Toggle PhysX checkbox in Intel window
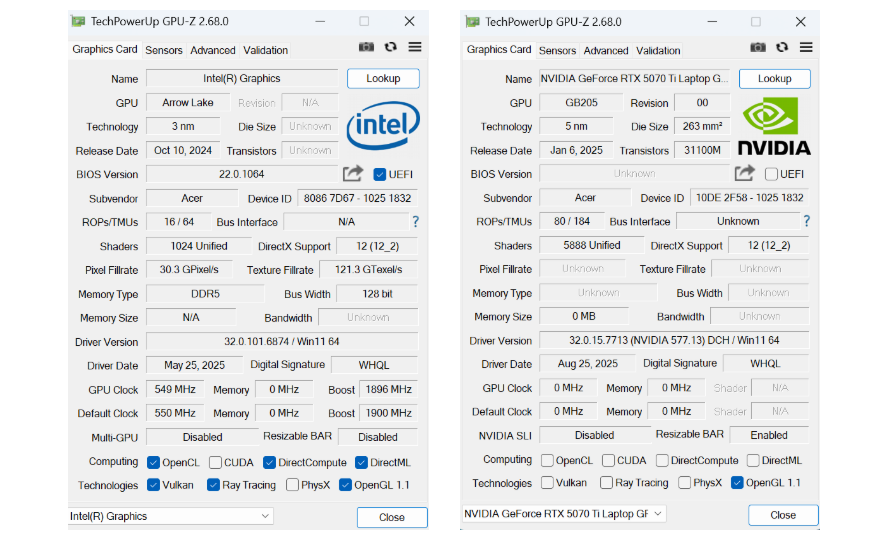 (292, 485)
